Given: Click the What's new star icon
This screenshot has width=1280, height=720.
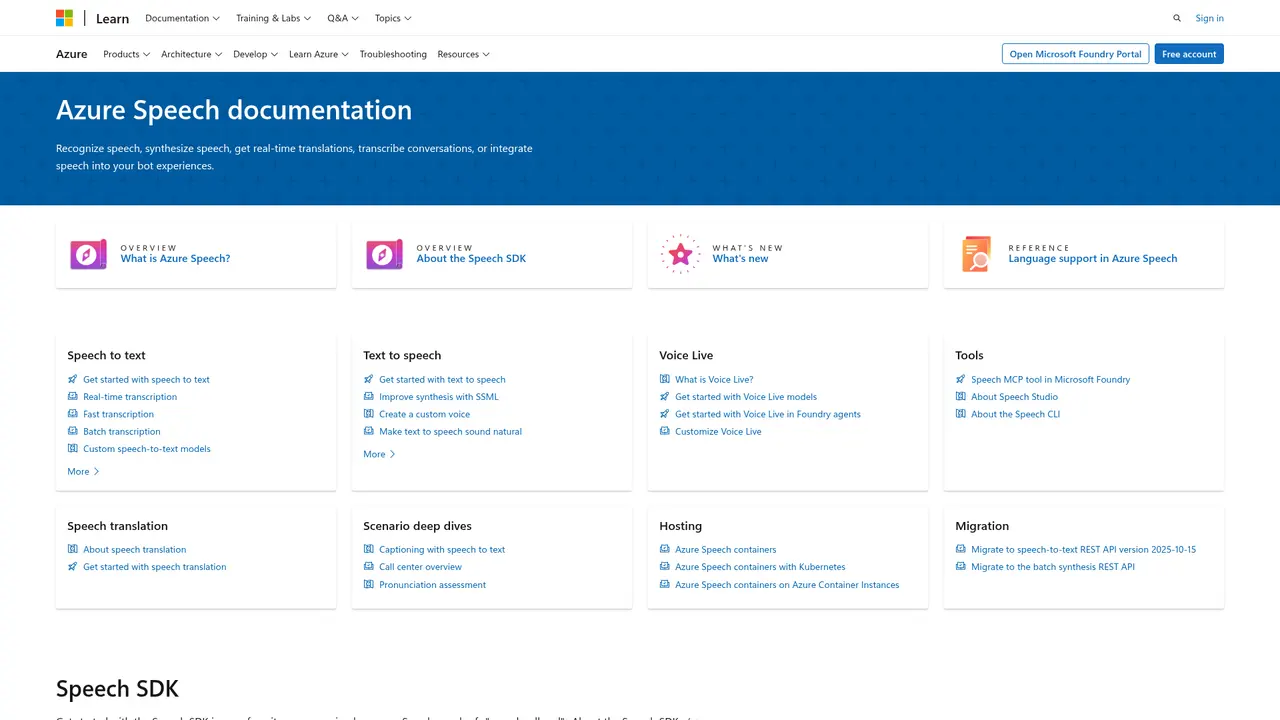Looking at the screenshot, I should 680,254.
